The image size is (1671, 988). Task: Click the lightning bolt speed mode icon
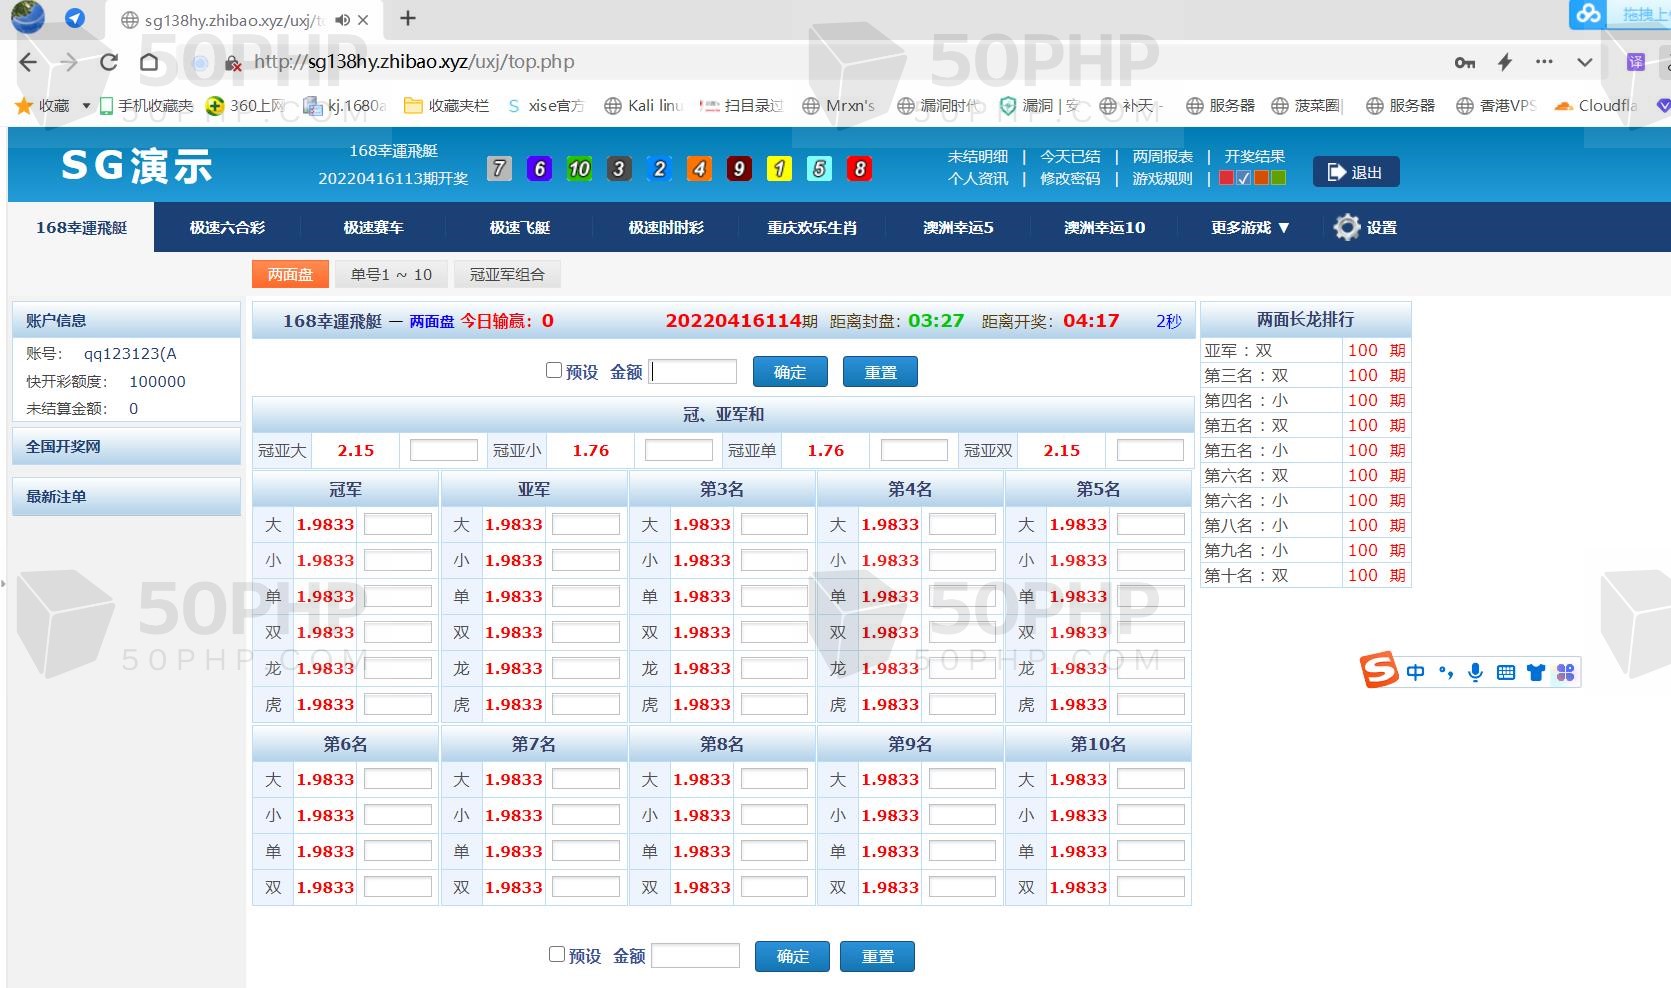coord(1505,62)
